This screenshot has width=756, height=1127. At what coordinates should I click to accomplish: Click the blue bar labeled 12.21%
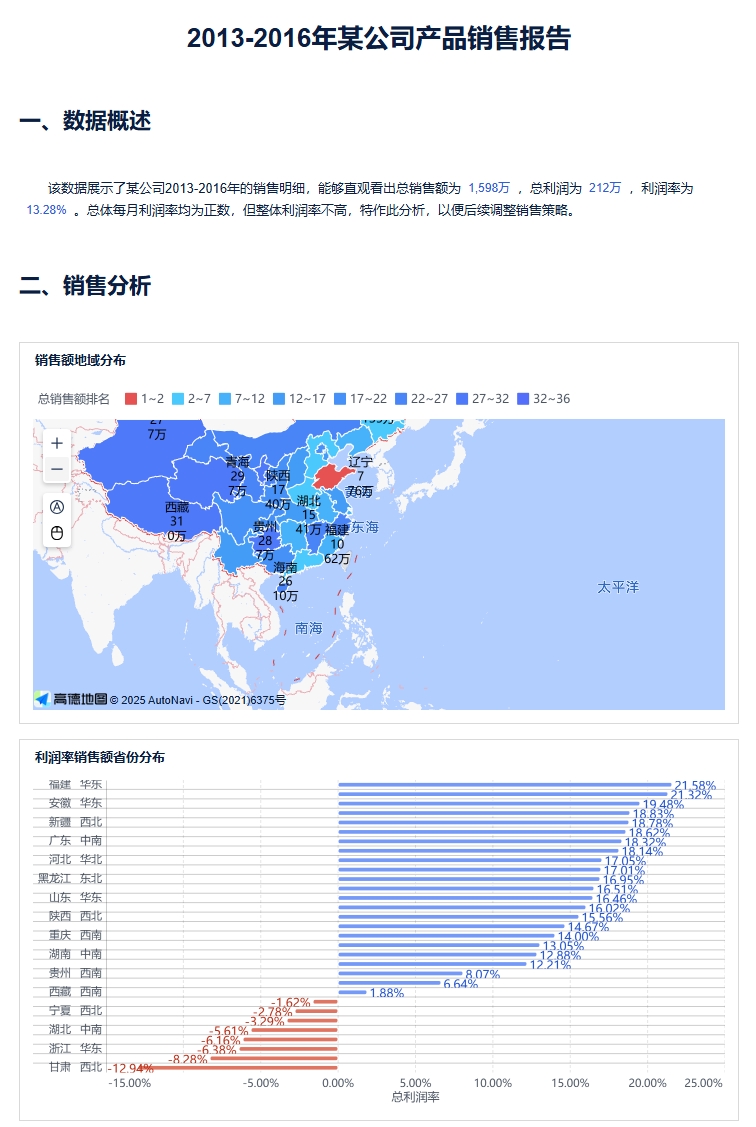432,965
